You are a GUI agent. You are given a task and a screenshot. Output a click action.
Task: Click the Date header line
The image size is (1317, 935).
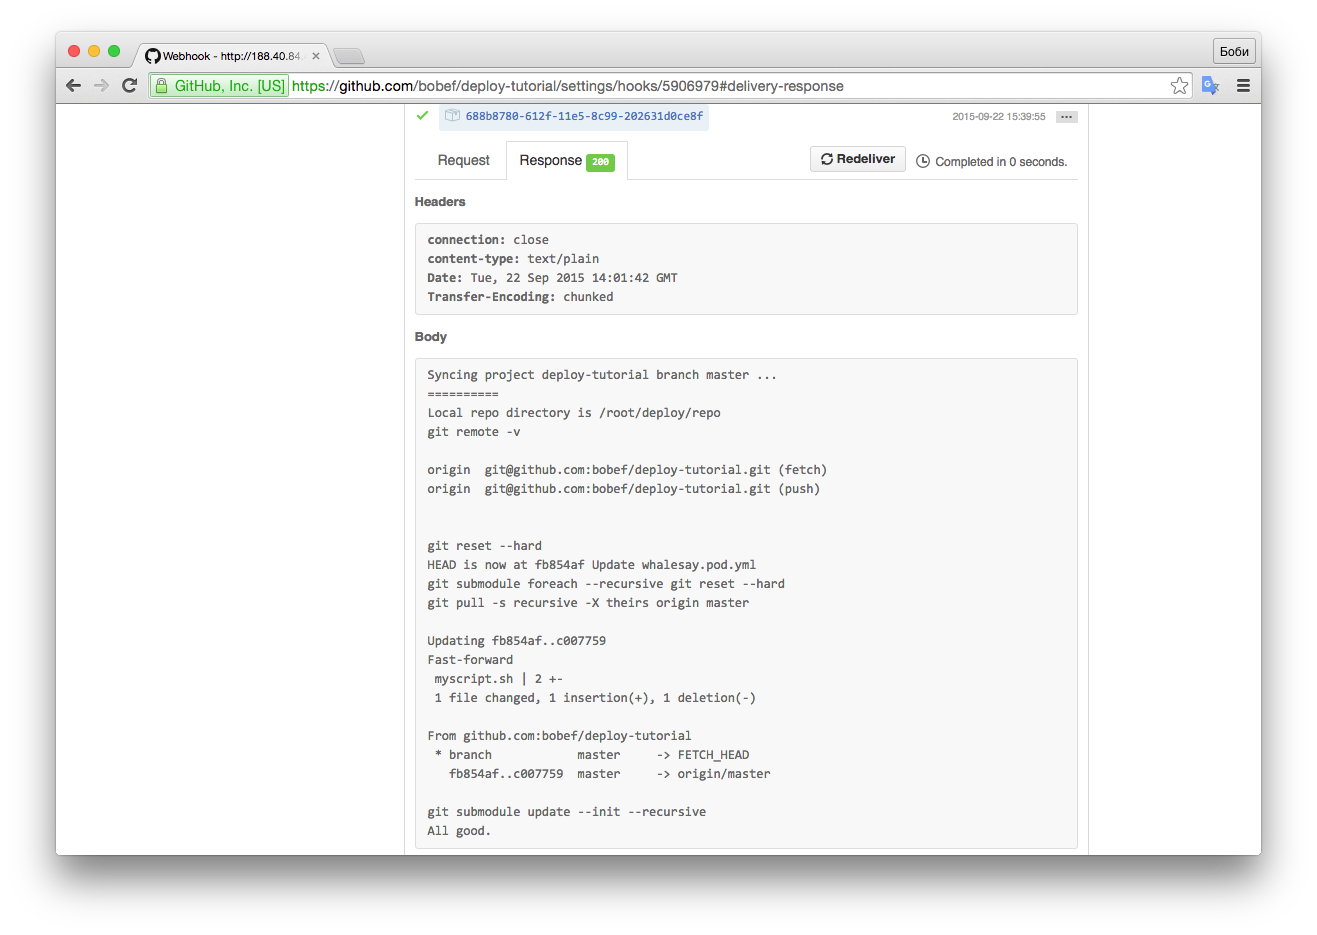[552, 278]
